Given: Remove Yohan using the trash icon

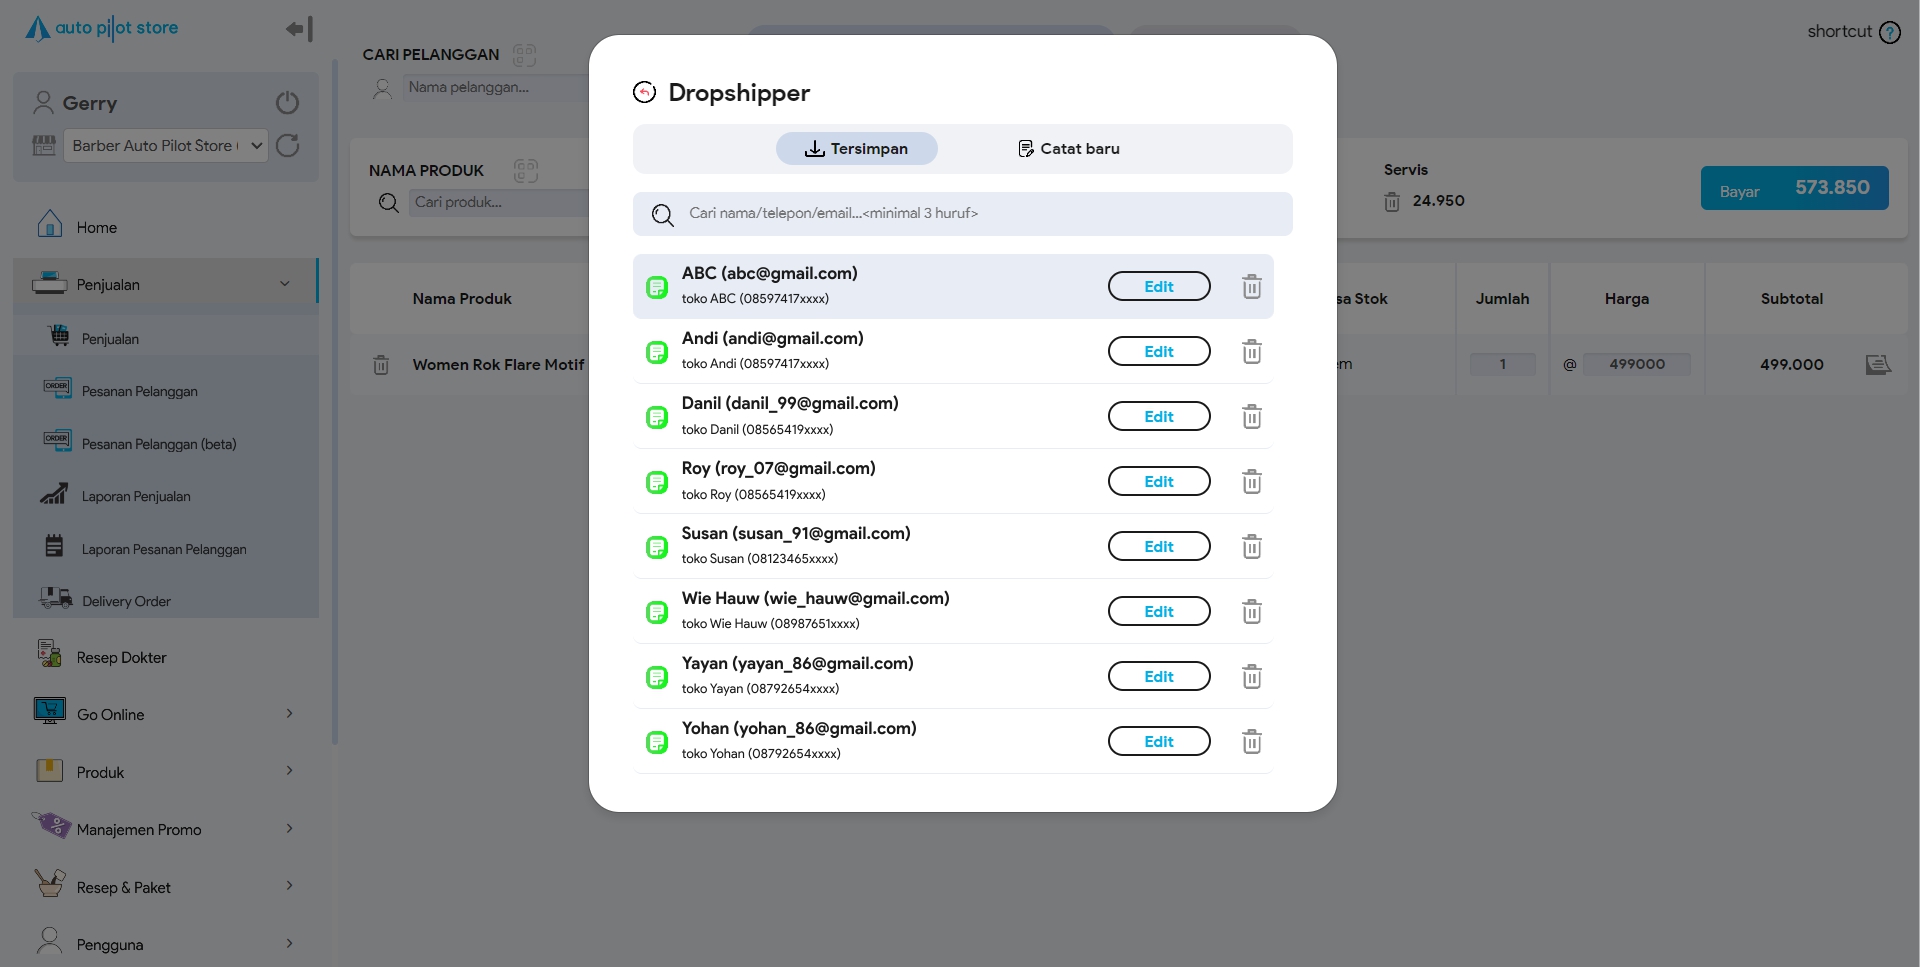Looking at the screenshot, I should [1251, 742].
